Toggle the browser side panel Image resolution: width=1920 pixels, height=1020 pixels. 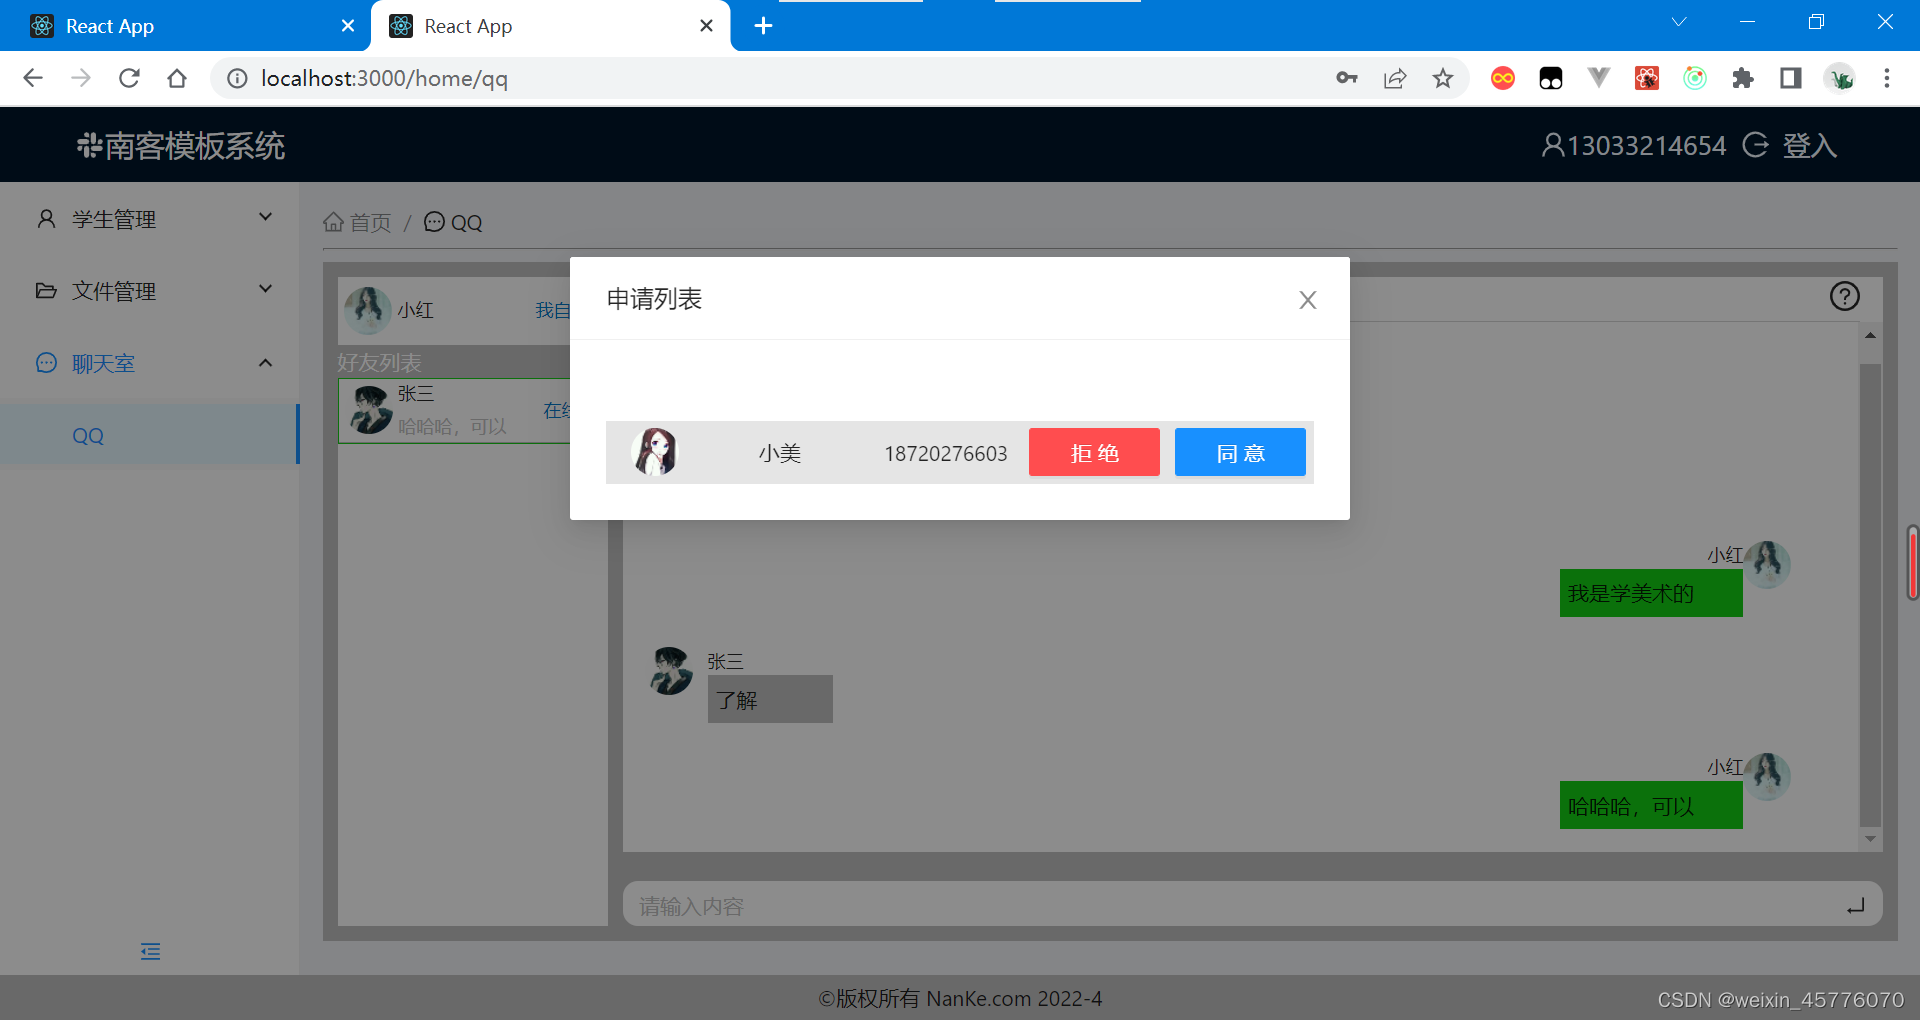(1791, 78)
